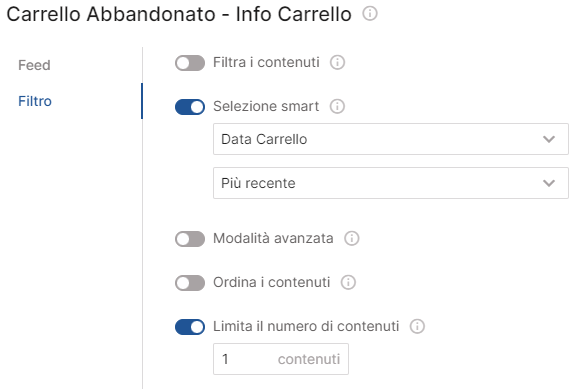Enable the Filtra i contenuti toggle
This screenshot has width=578, height=389.
[x=190, y=63]
